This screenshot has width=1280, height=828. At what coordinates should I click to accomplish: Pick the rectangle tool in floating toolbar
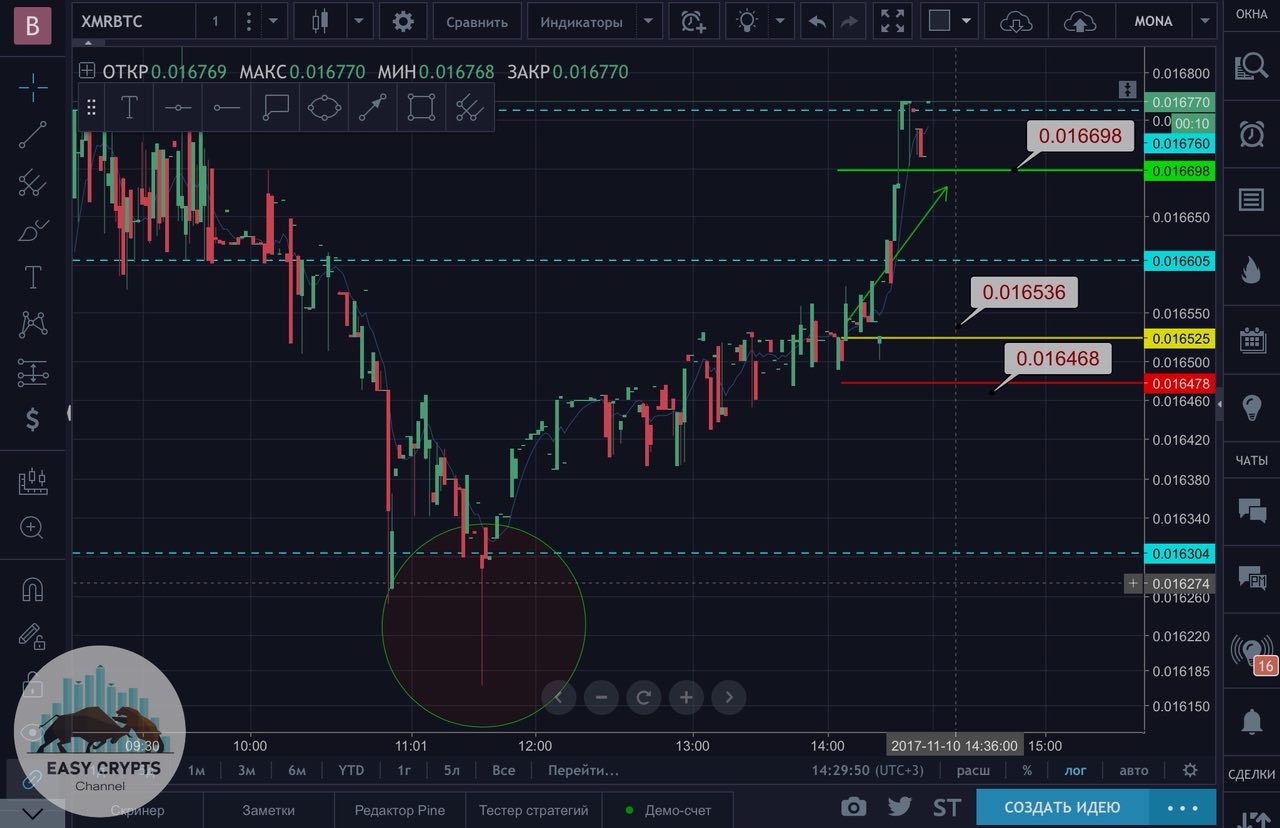tap(421, 107)
